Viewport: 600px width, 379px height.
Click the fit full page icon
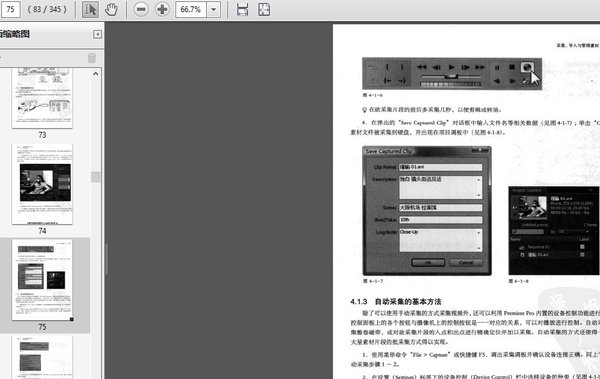click(x=264, y=10)
